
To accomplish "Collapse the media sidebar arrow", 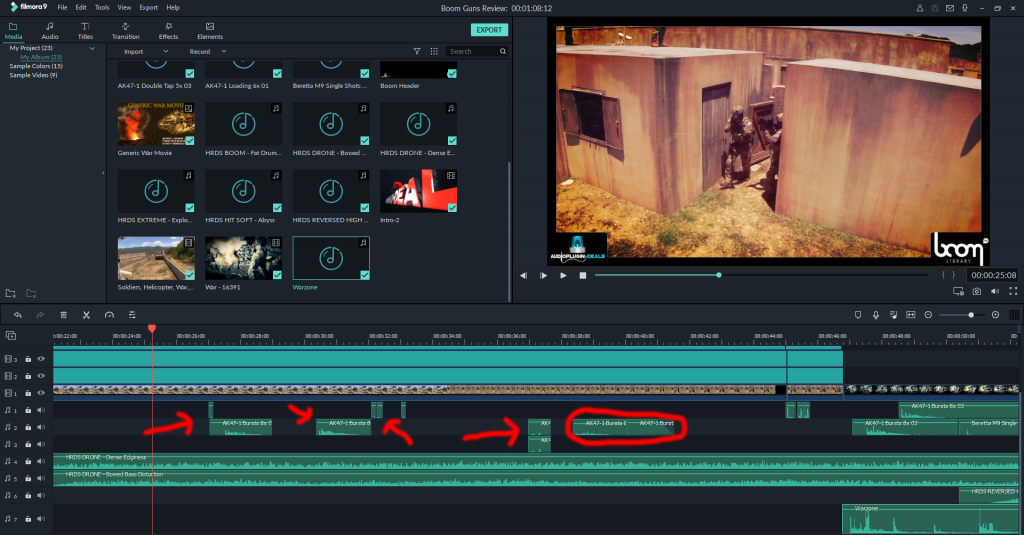I will (103, 173).
